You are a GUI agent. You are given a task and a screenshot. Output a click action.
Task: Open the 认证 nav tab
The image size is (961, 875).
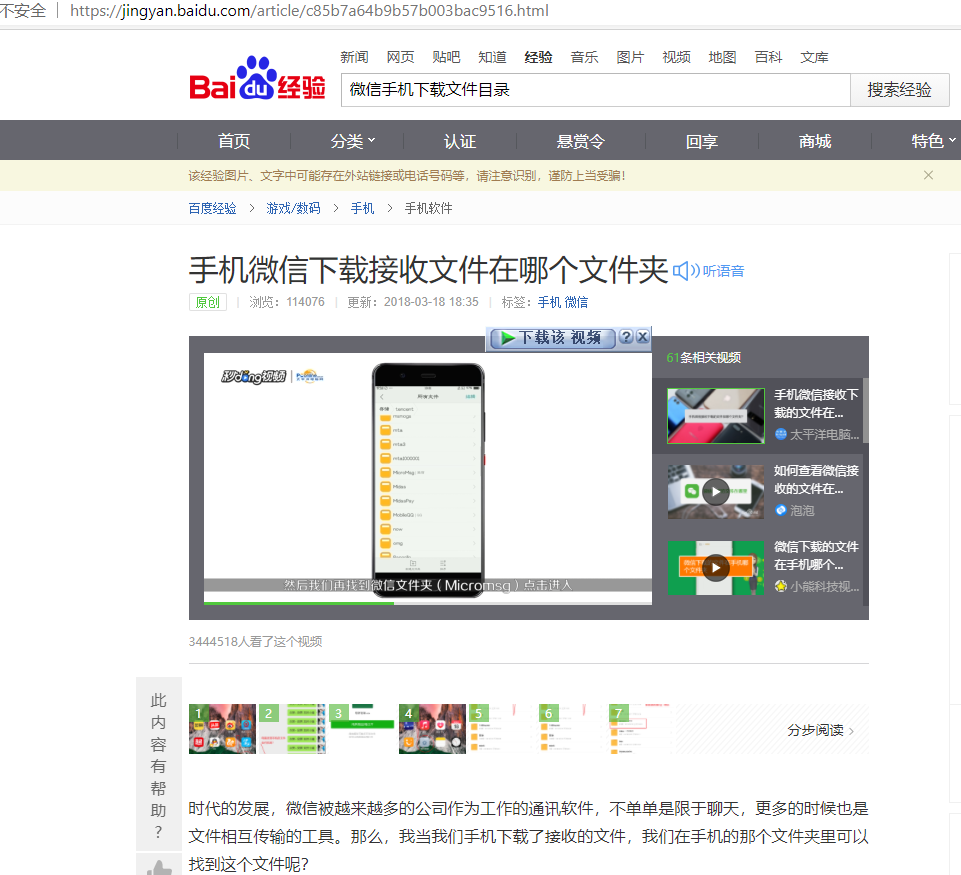pyautogui.click(x=460, y=141)
